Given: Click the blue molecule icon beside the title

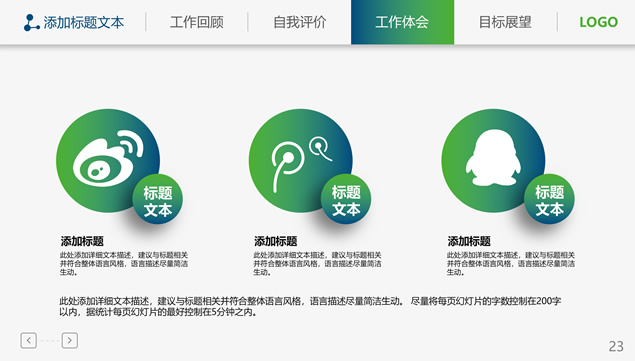Looking at the screenshot, I should click(31, 23).
